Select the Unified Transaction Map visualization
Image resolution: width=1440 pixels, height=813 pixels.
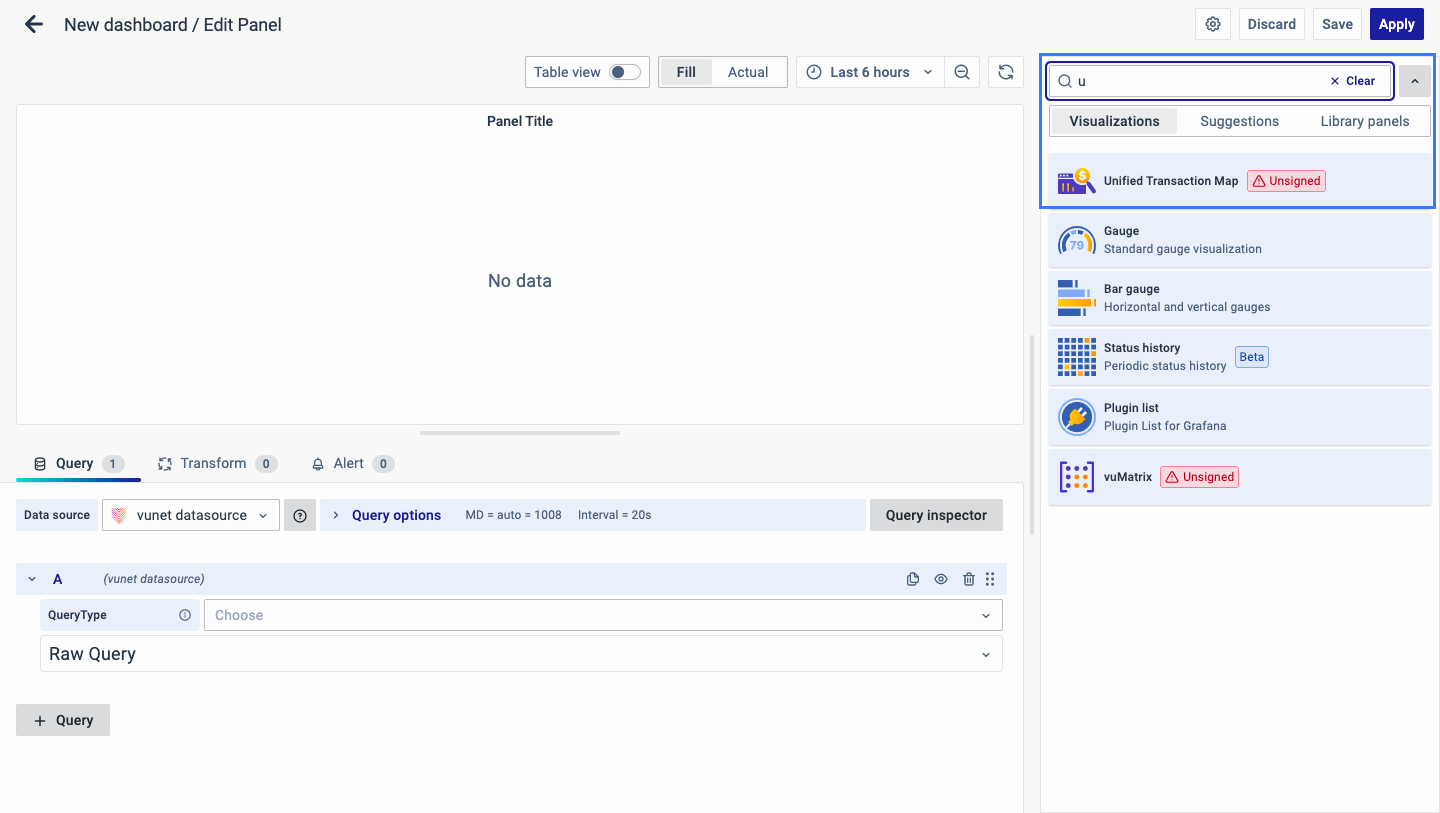click(1170, 181)
